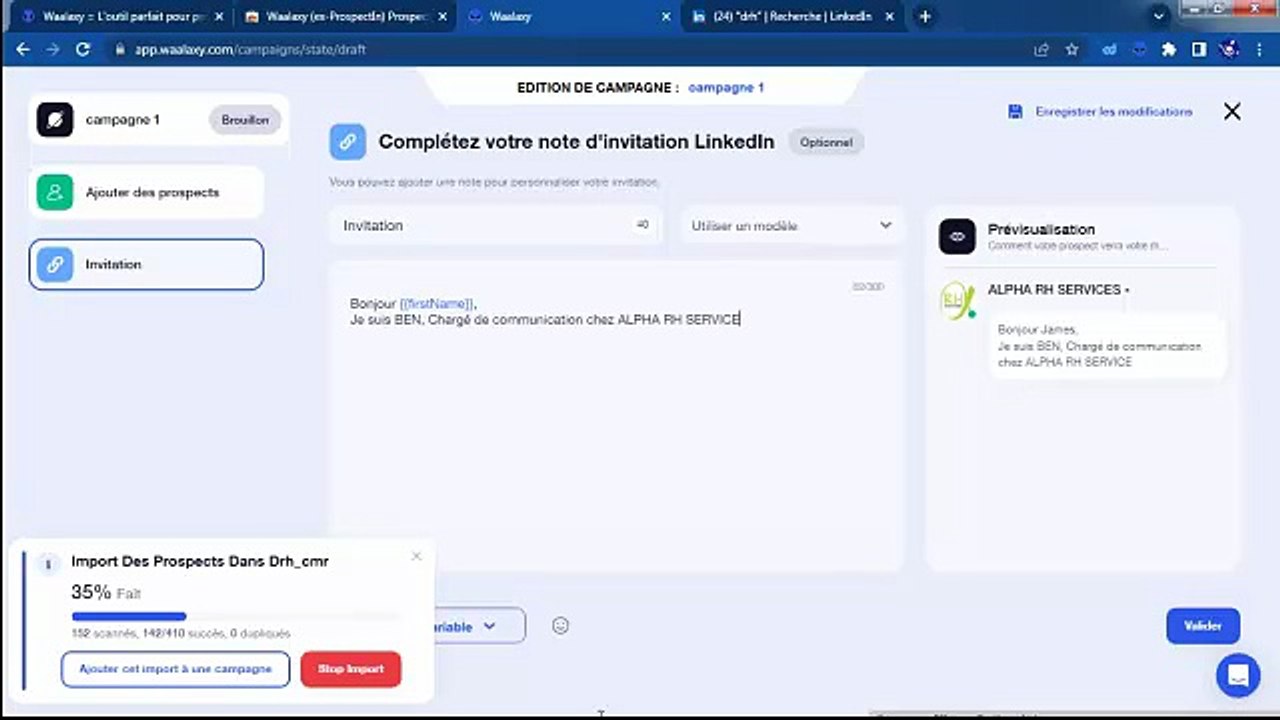Click the import progress bar

(234, 617)
